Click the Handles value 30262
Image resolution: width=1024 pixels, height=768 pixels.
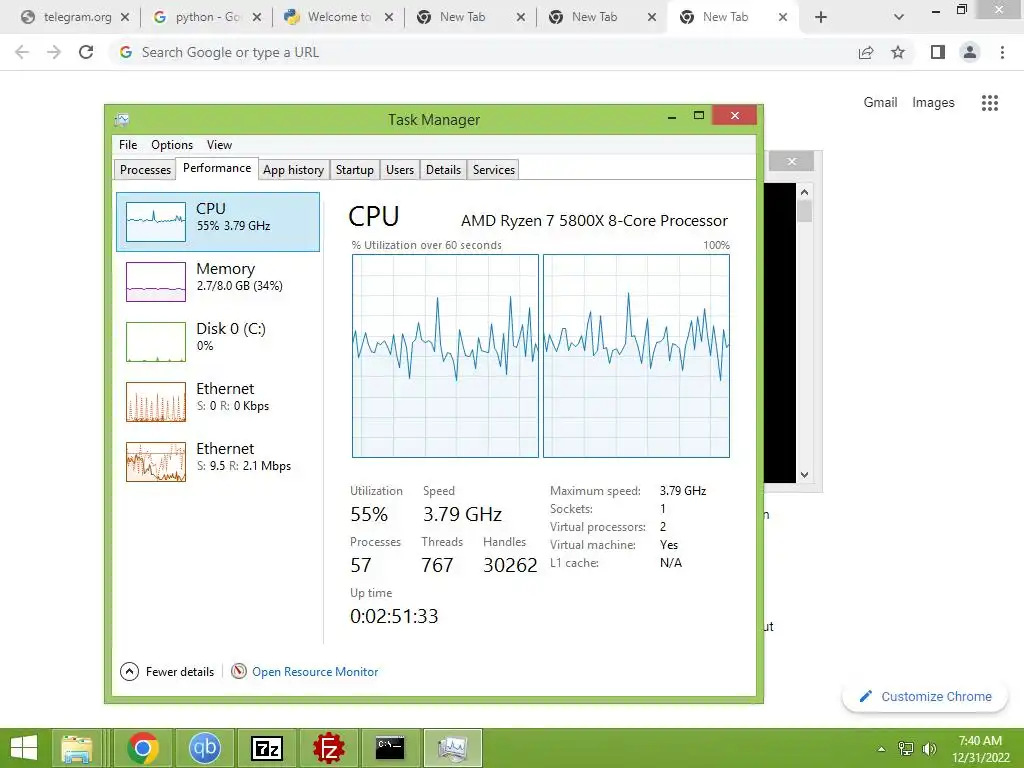(x=510, y=565)
